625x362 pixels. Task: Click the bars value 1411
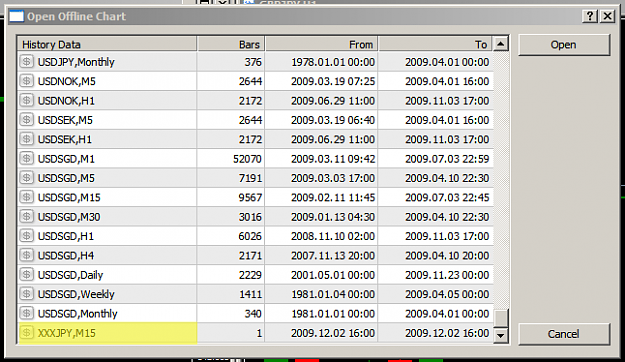pyautogui.click(x=250, y=294)
